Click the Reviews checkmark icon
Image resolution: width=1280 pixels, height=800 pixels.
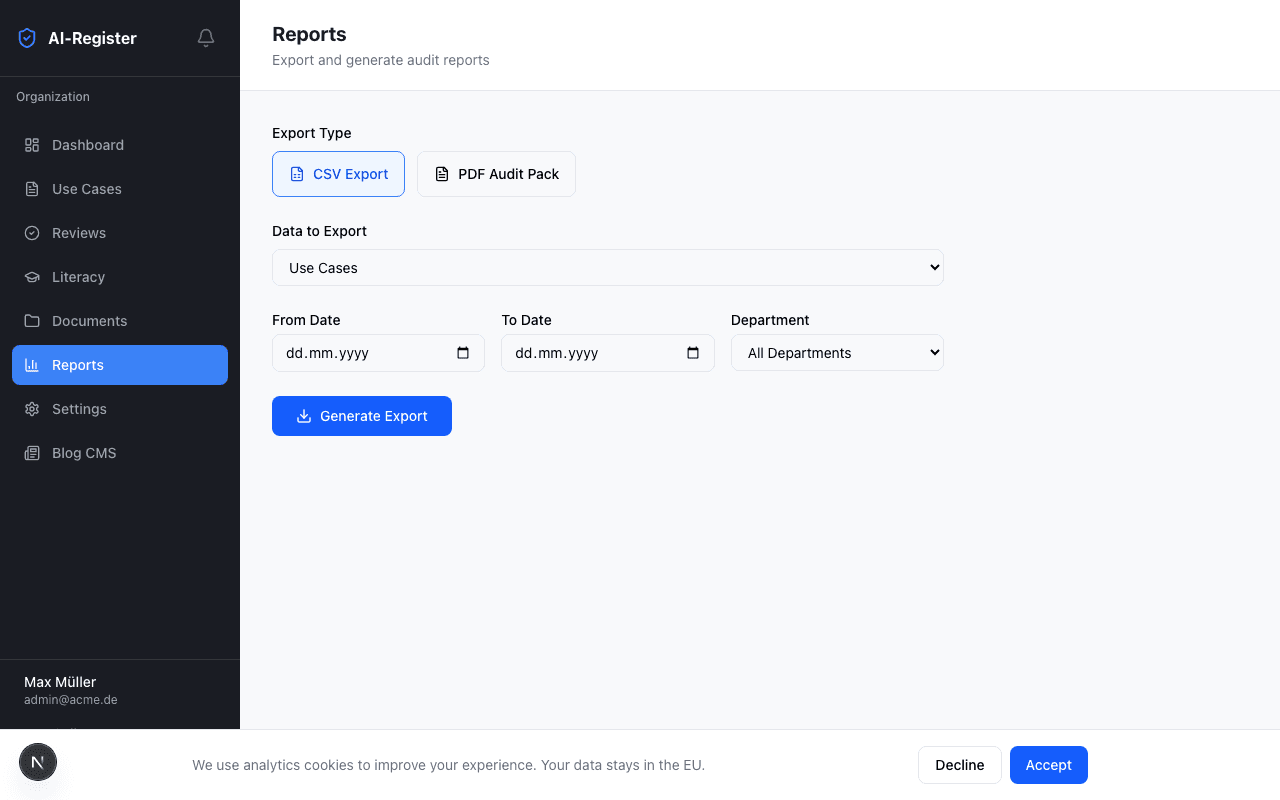click(31, 232)
